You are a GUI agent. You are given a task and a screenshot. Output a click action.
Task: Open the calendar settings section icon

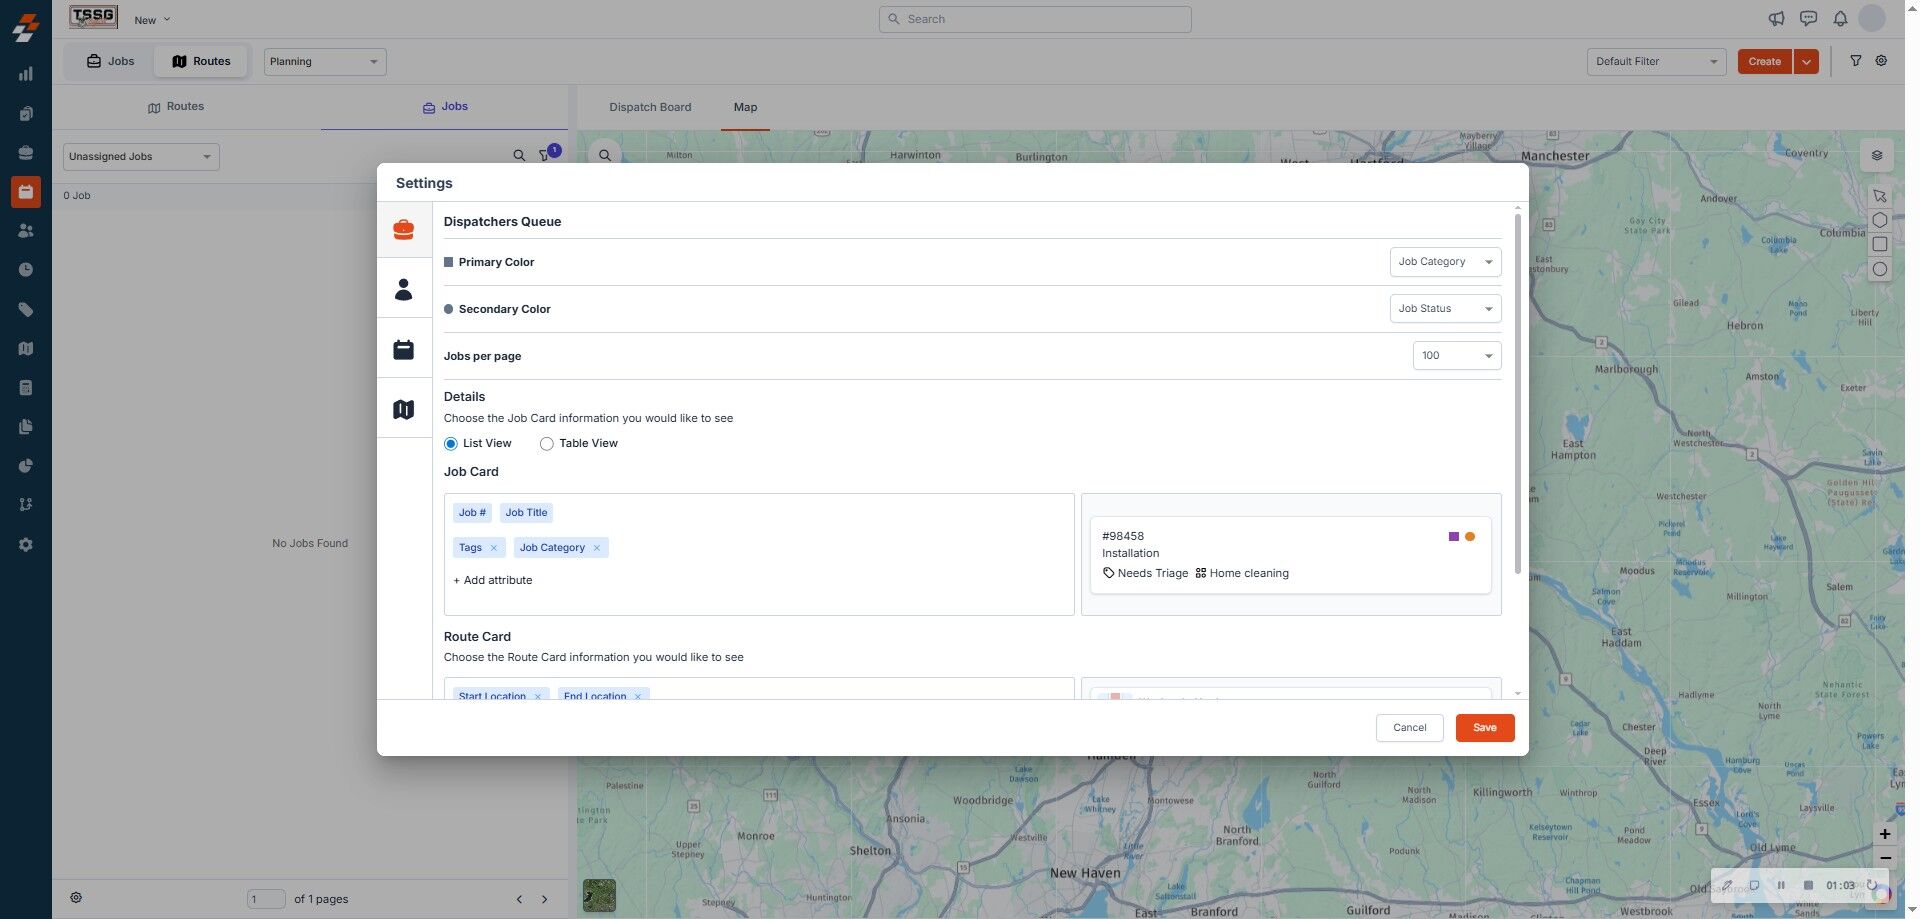point(403,350)
